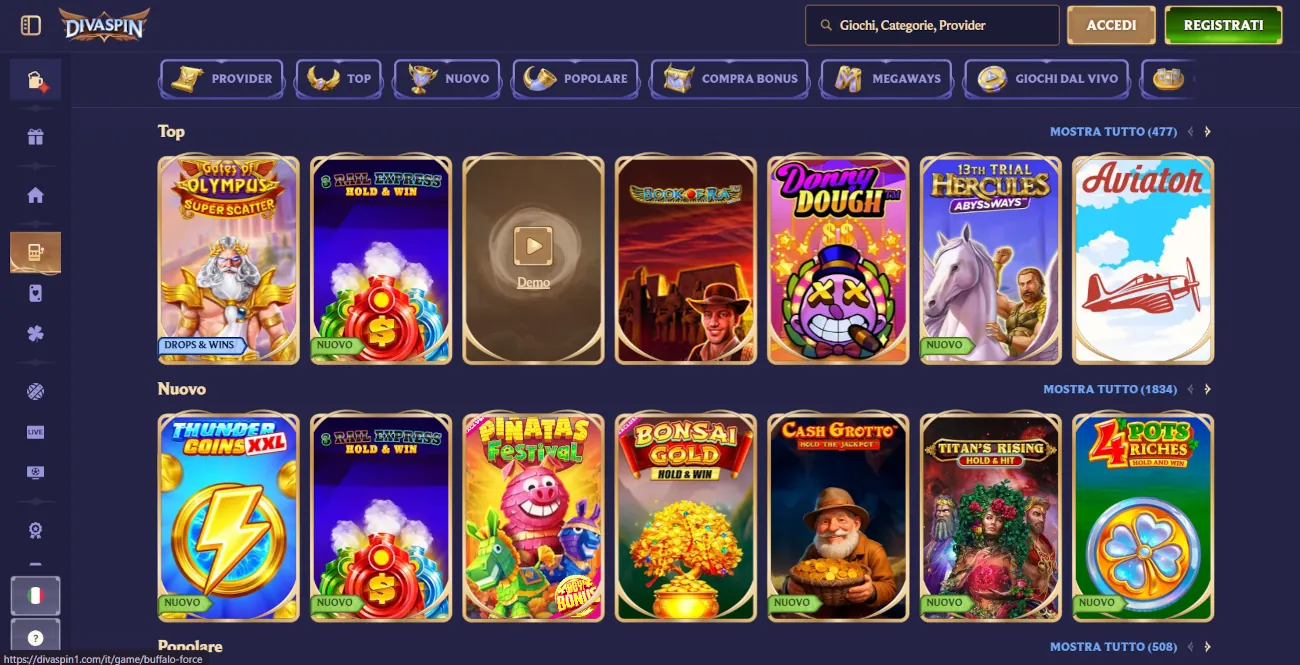The image size is (1300, 665).
Task: Click the clover sidebar icon
Action: (36, 333)
